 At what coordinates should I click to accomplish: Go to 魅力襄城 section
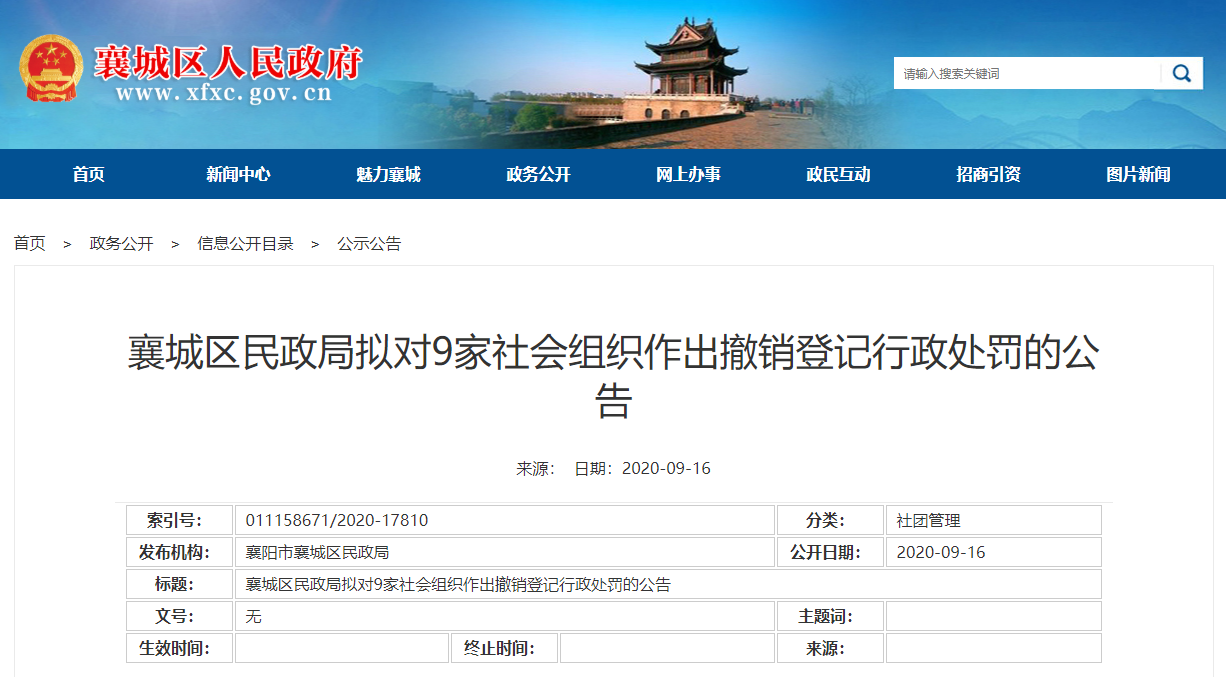pyautogui.click(x=388, y=175)
